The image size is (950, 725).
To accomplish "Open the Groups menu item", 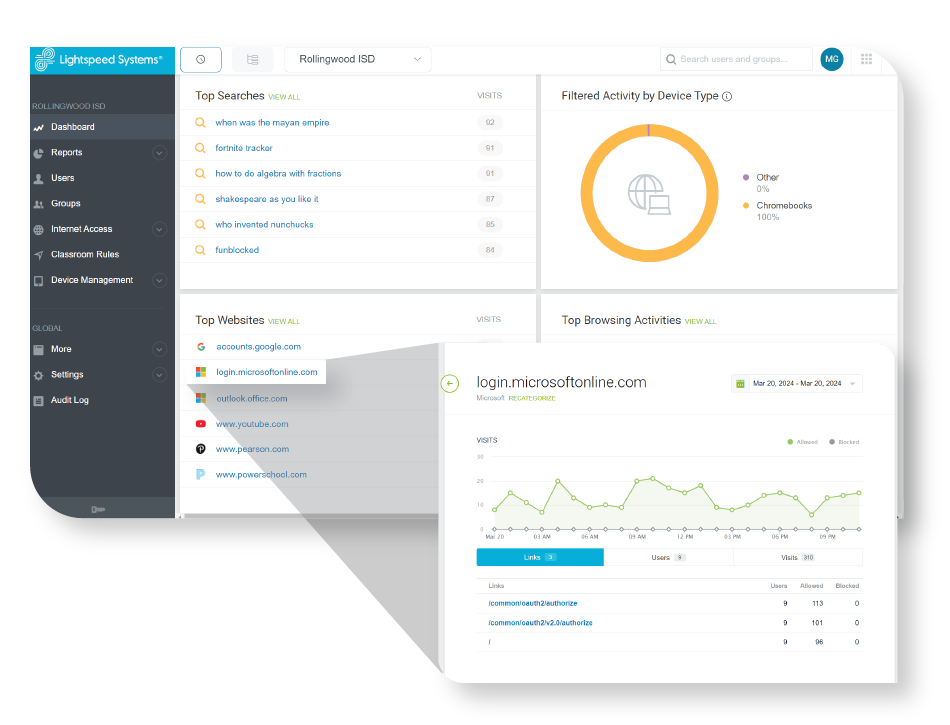I will [102, 204].
